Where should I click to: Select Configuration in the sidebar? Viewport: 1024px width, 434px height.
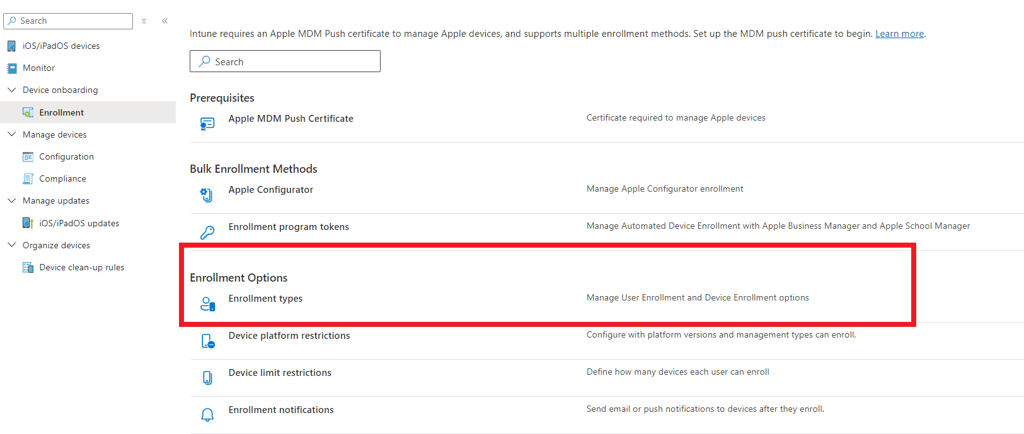tap(66, 157)
